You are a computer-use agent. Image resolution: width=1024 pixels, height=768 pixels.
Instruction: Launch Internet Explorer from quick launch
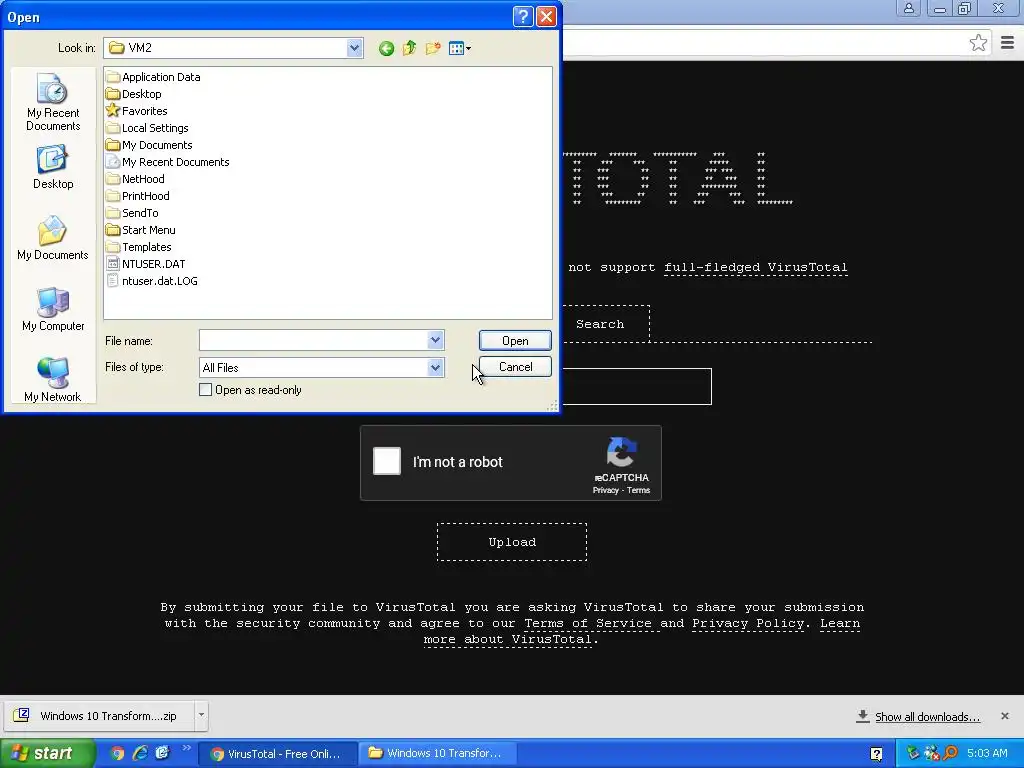140,753
